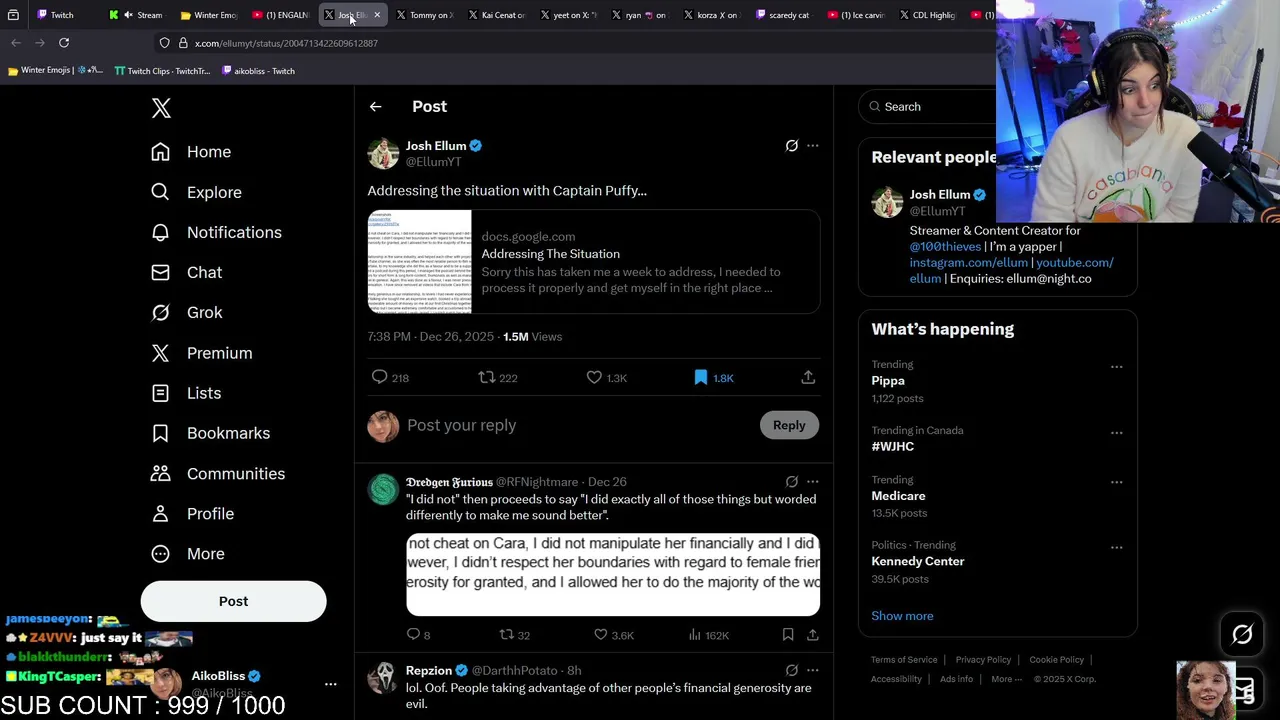Open Chat from the sidebar
The width and height of the screenshot is (1280, 720).
coord(186,272)
